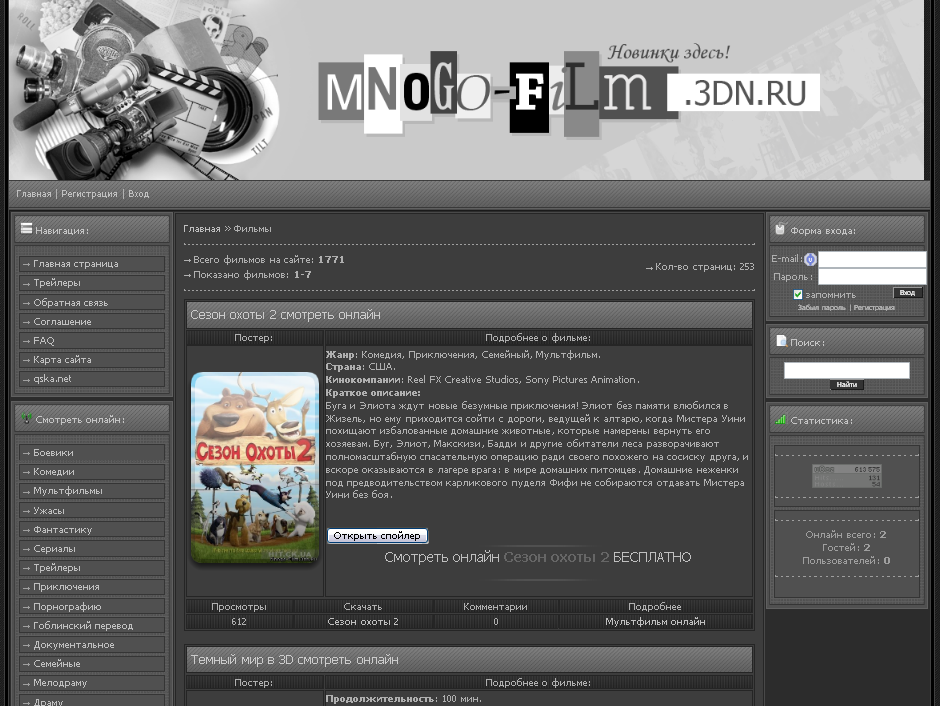The width and height of the screenshot is (940, 706).
Task: Focus the search input field
Action: coord(846,370)
